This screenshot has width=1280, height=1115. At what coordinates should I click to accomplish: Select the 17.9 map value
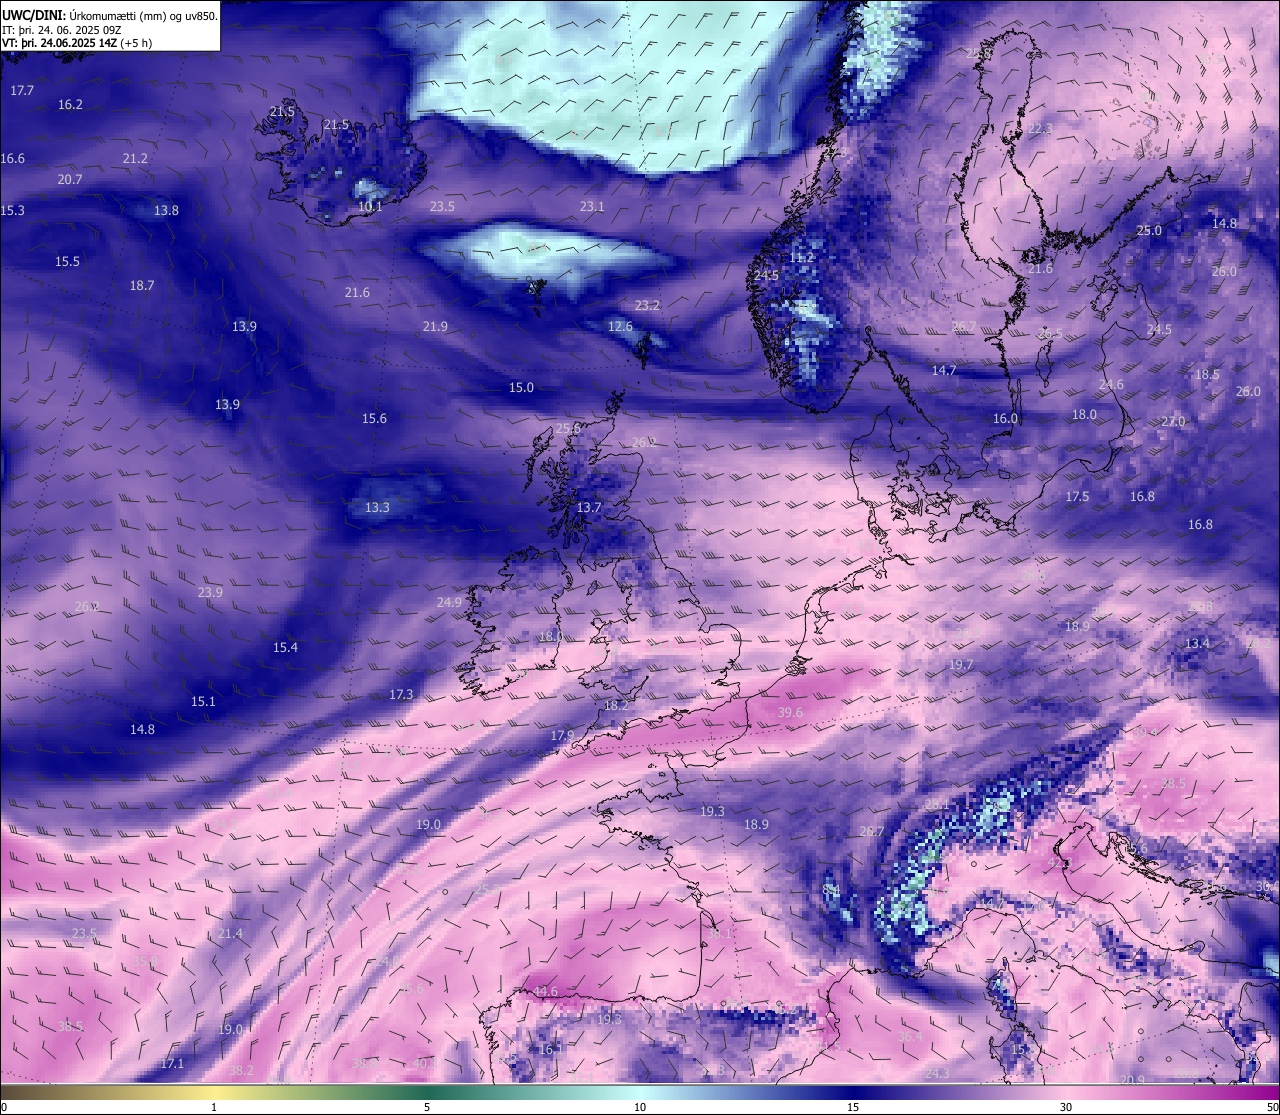click(x=562, y=736)
